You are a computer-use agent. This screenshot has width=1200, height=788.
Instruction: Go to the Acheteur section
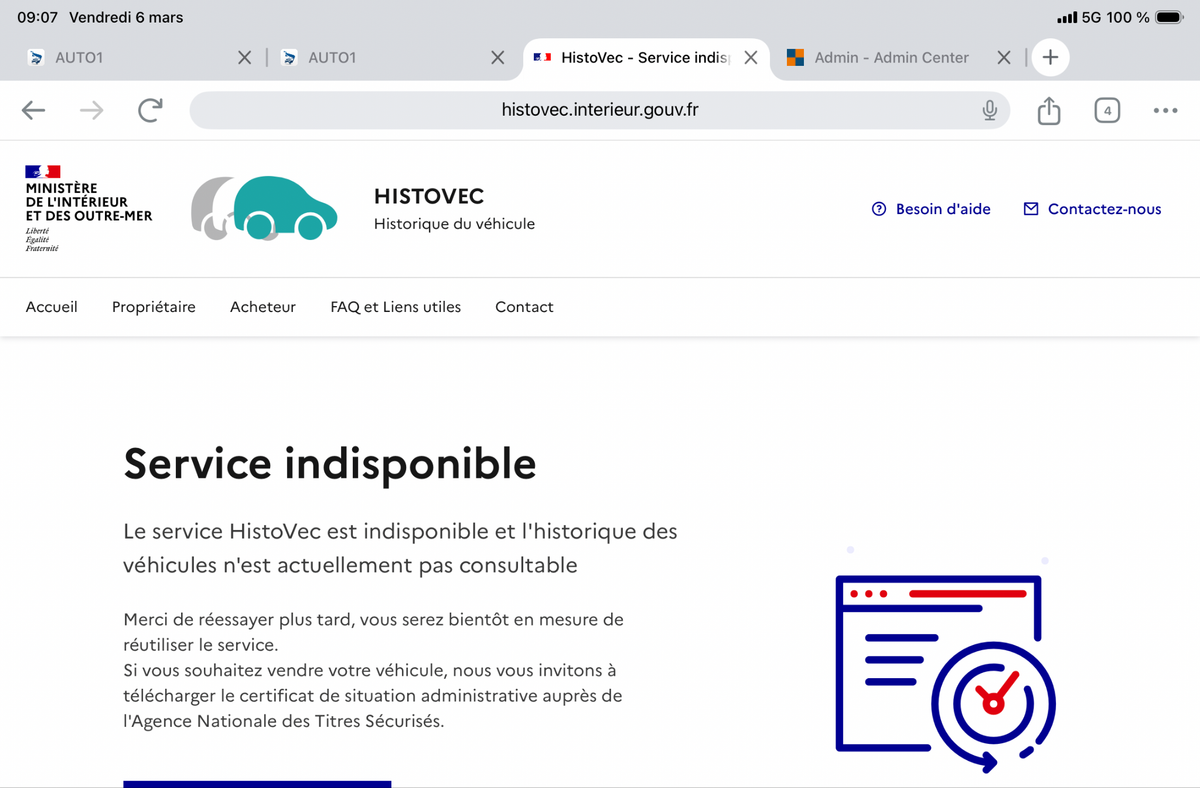(263, 307)
